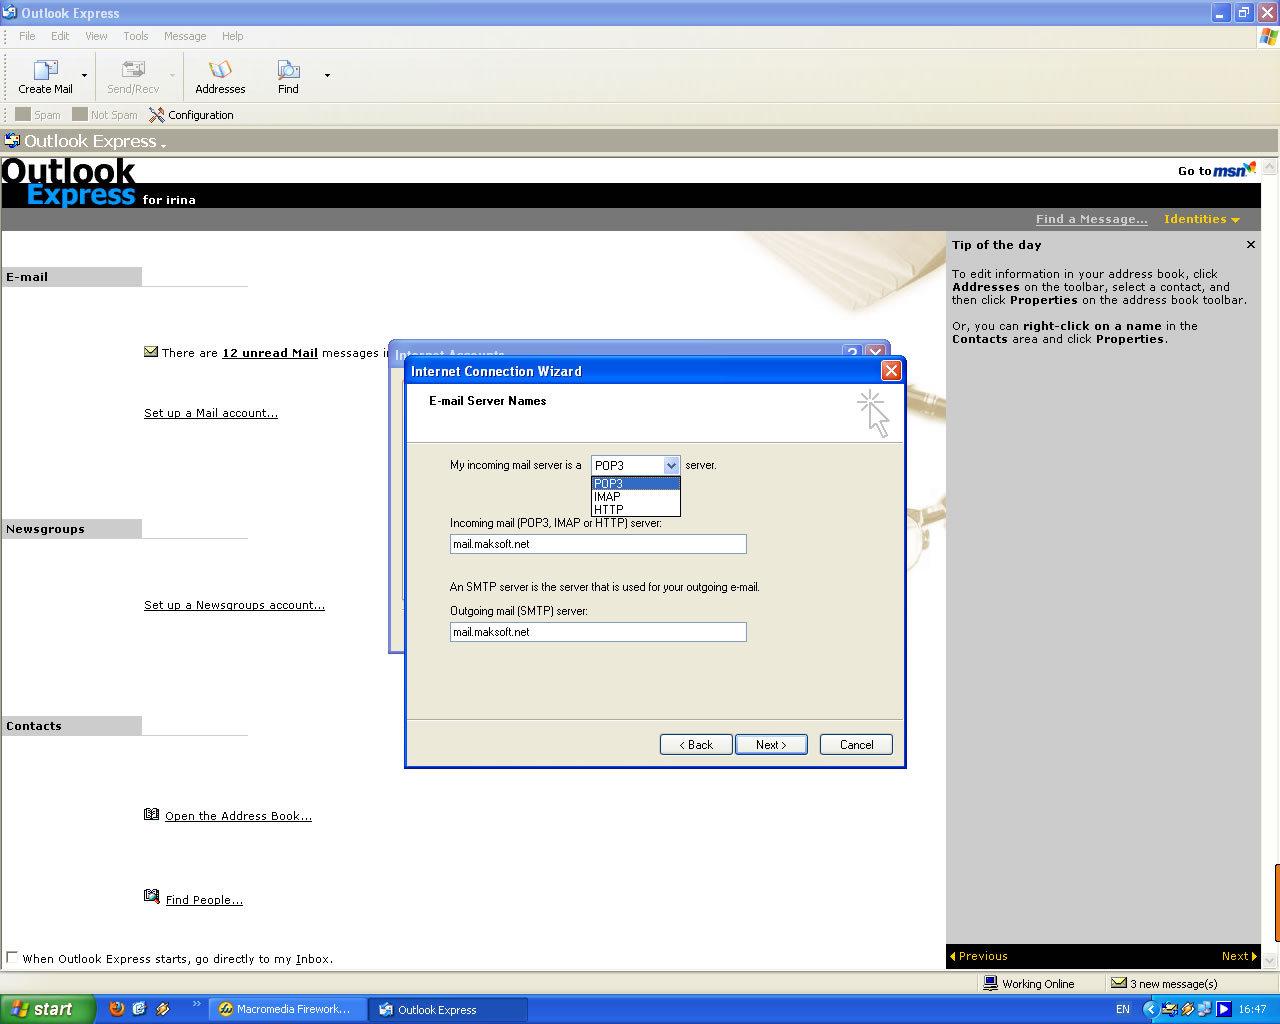Click the Start button
The width and height of the screenshot is (1280, 1024).
tap(48, 1009)
